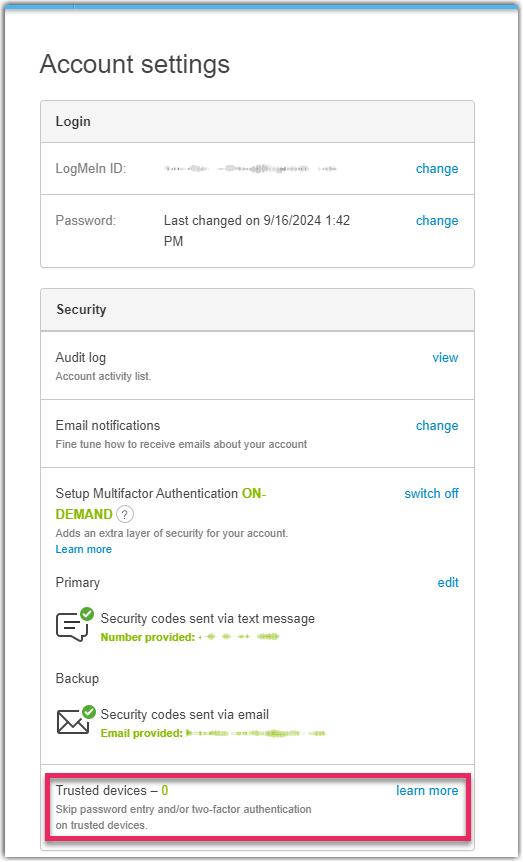Click the Trusted devices count zero
The width and height of the screenshot is (523, 862).
pos(164,791)
